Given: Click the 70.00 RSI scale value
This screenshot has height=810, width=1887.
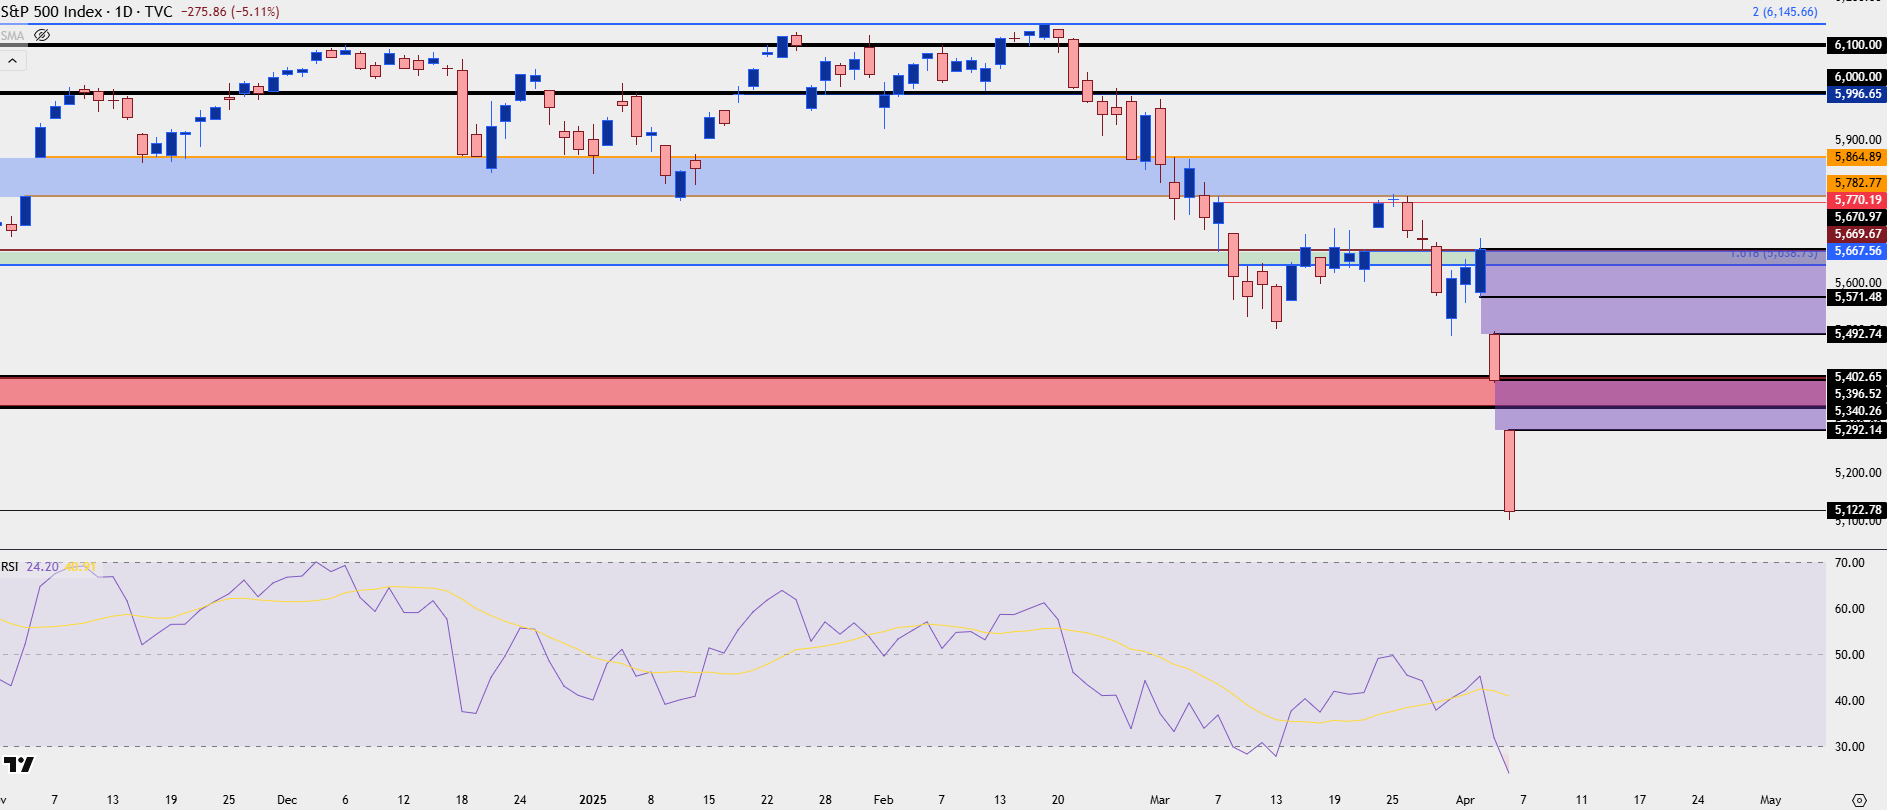Looking at the screenshot, I should [x=1850, y=563].
